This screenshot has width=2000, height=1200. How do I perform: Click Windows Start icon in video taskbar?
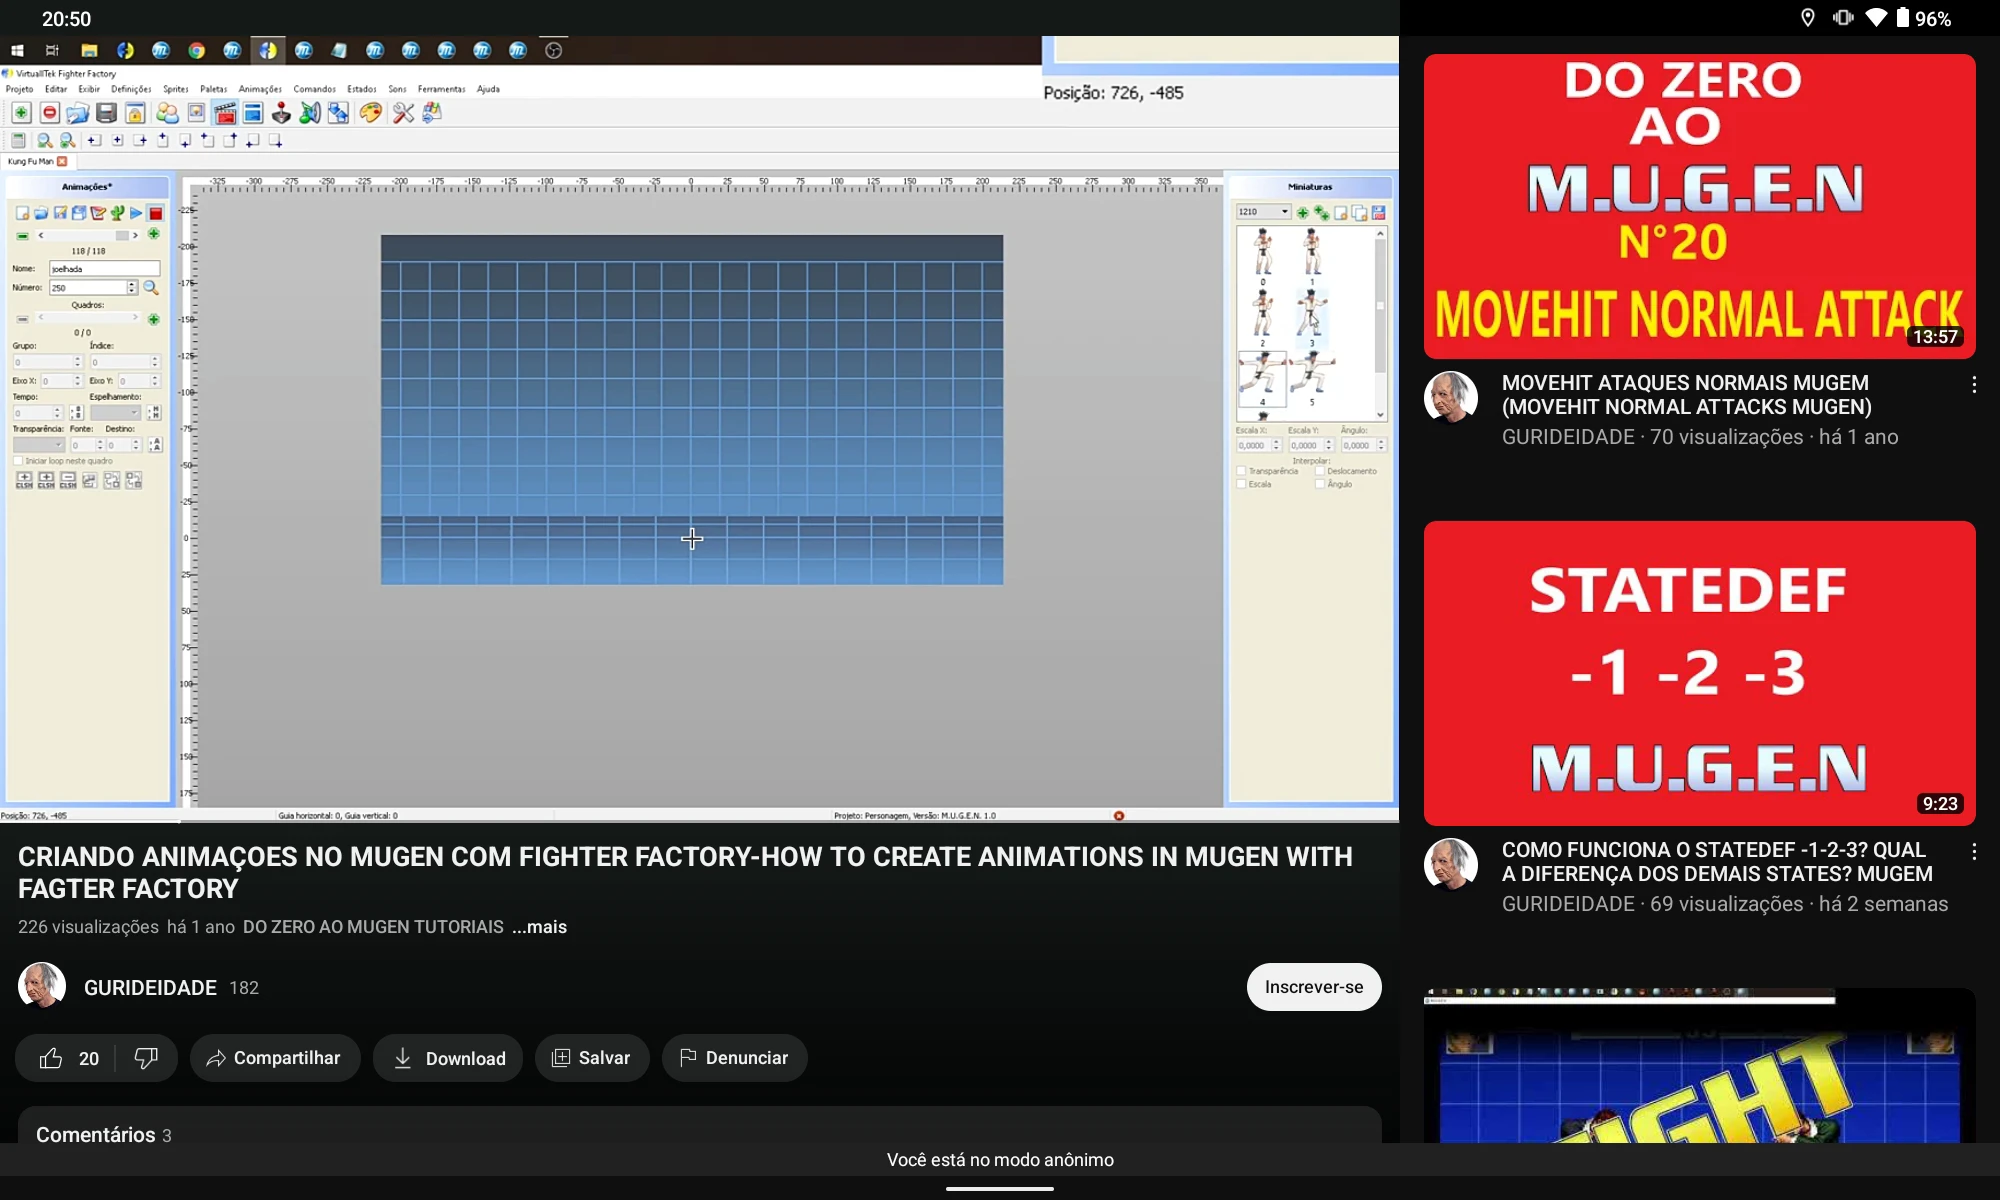coord(17,50)
